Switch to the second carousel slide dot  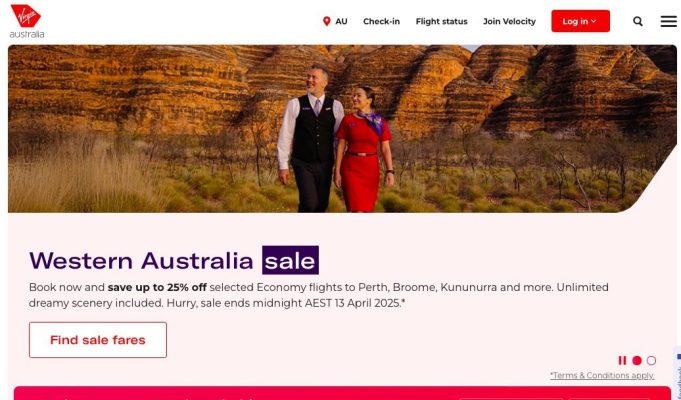click(651, 360)
